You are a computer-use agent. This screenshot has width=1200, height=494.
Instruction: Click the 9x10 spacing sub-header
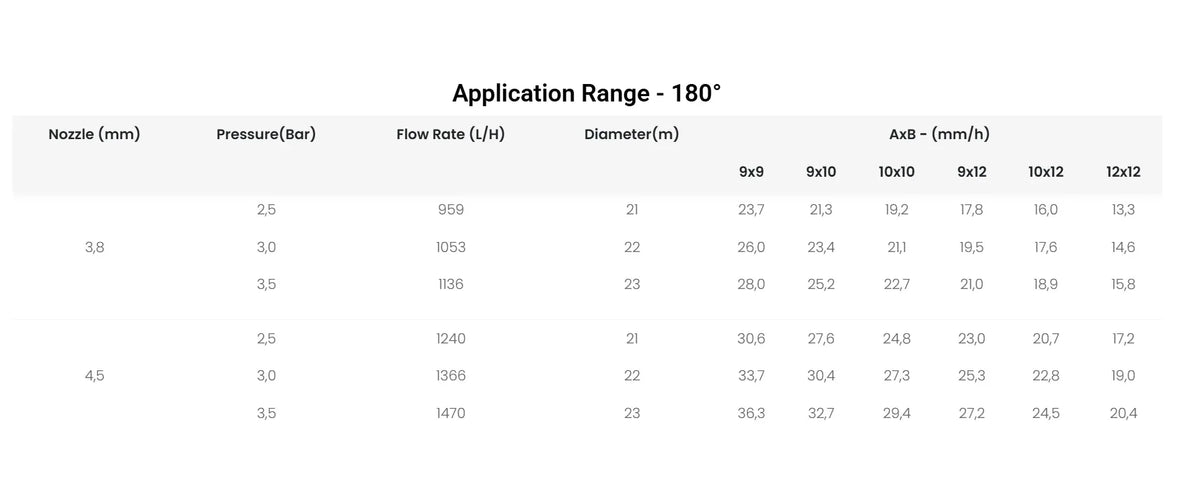[x=821, y=171]
